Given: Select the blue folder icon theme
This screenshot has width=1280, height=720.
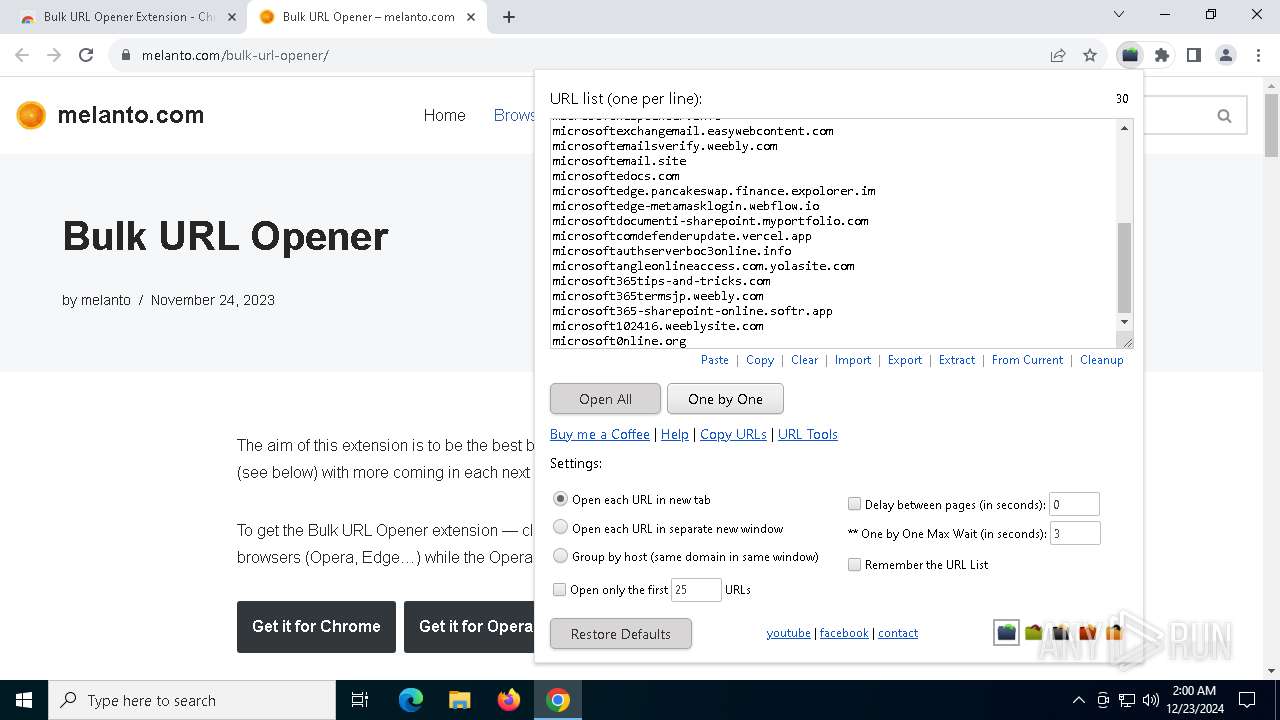Looking at the screenshot, I should (1006, 632).
